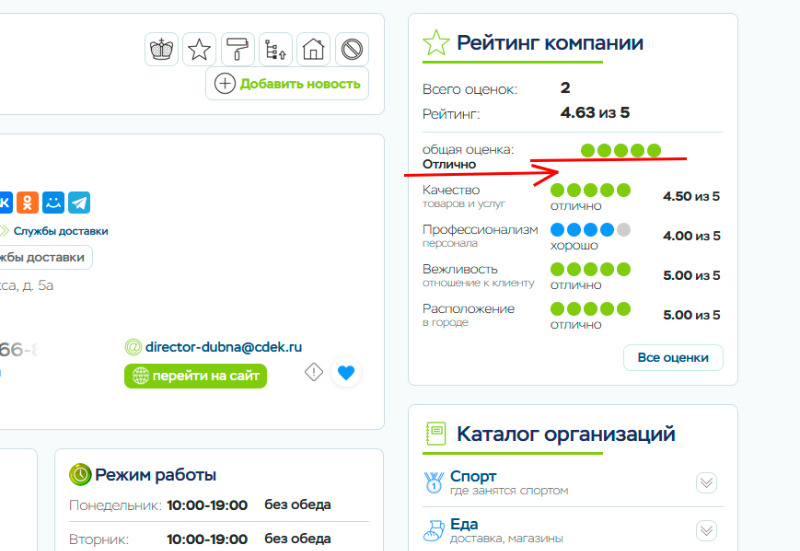Toggle the blue heart favorite button
Image resolution: width=800 pixels, height=551 pixels.
pos(346,373)
